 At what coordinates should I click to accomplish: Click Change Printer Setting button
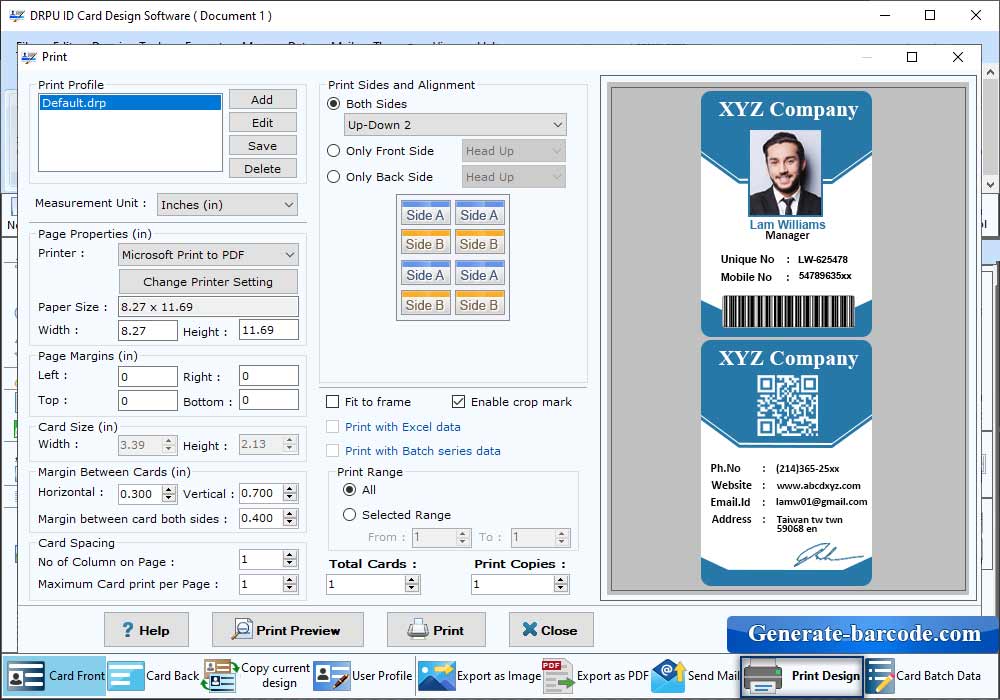(208, 281)
